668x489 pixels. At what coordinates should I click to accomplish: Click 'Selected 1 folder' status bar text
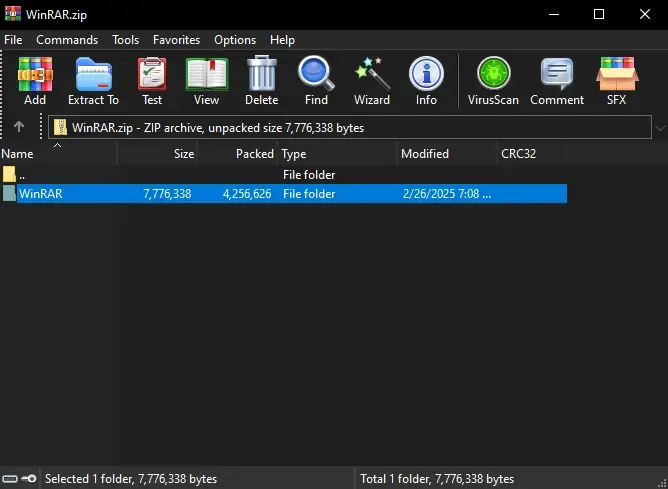(x=131, y=479)
